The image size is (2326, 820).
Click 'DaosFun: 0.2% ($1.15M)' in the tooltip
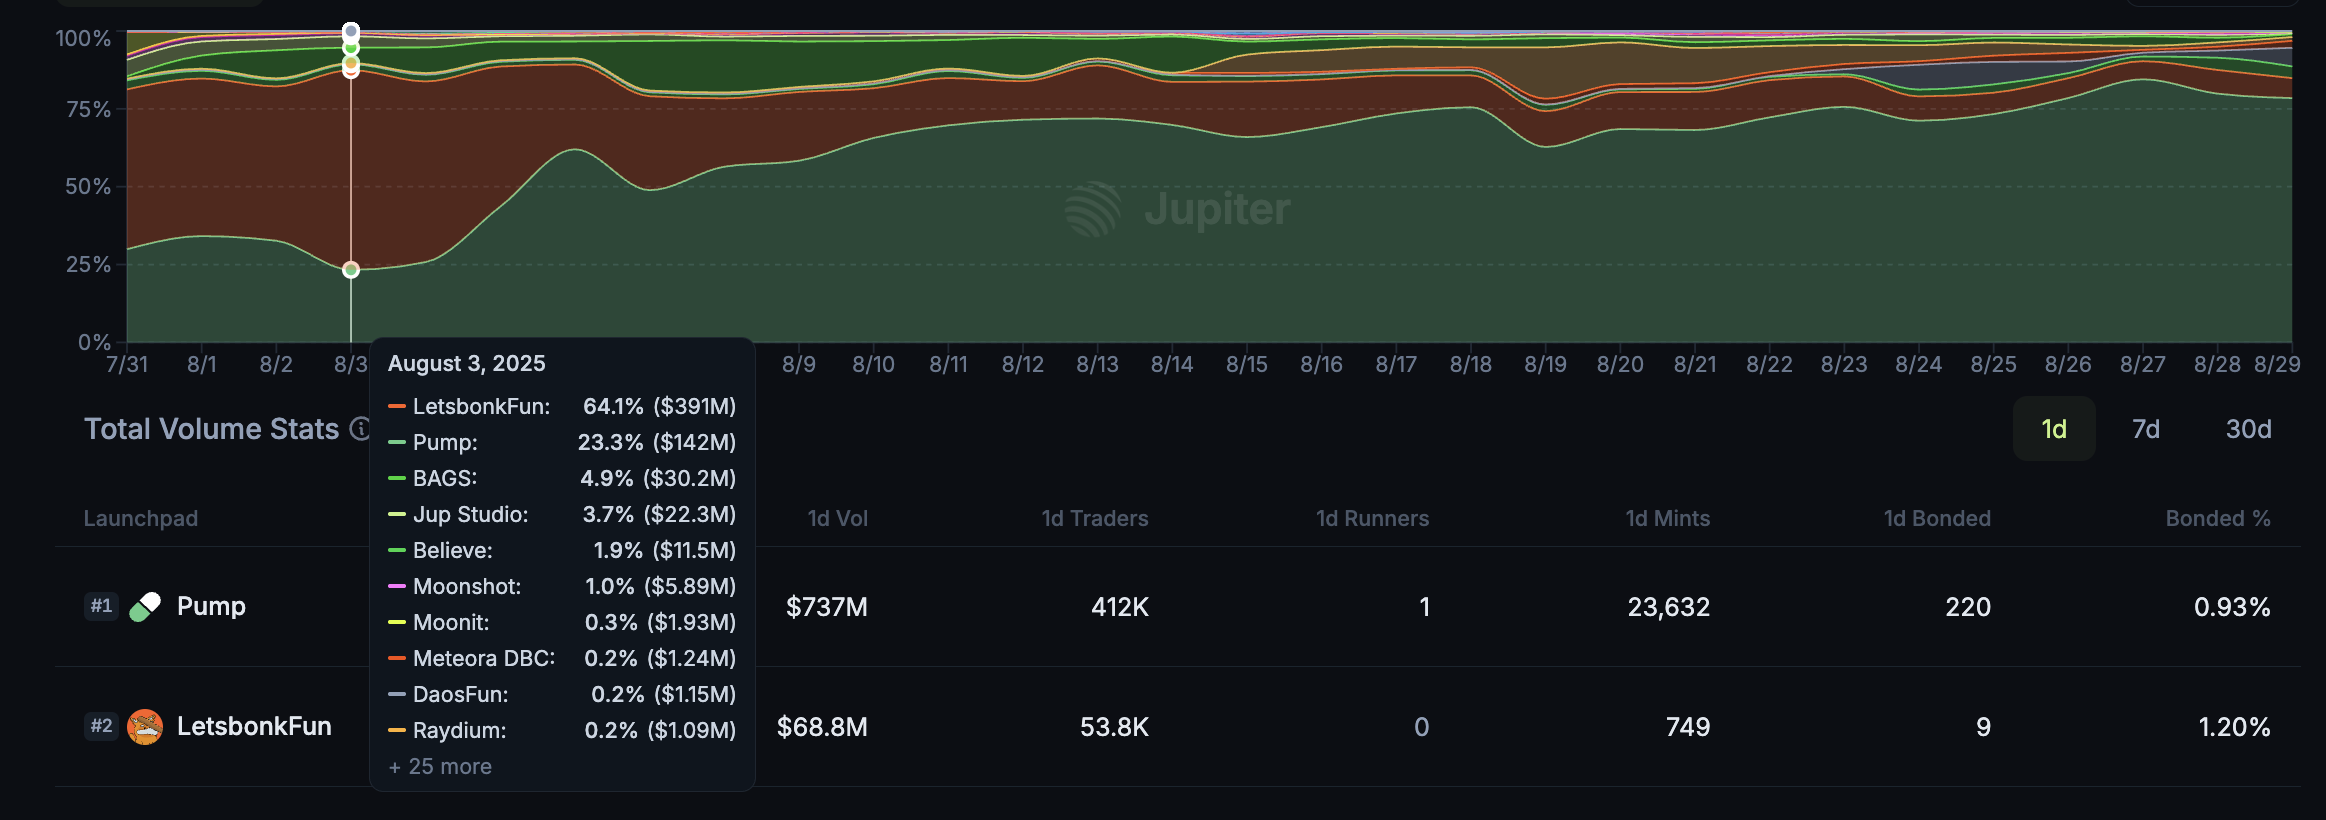[x=562, y=694]
